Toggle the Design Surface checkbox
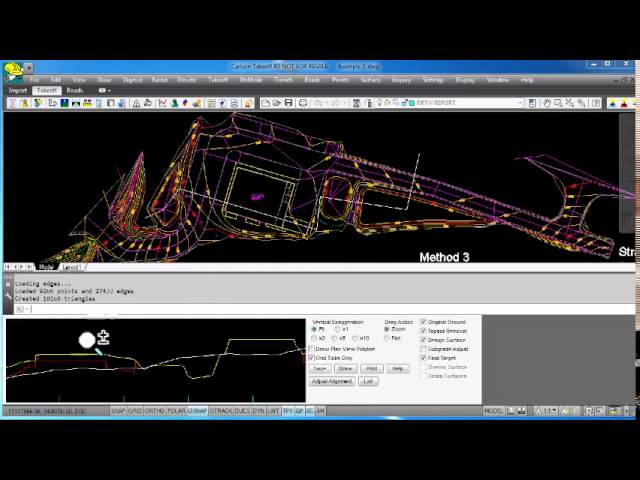The image size is (640, 480). coord(423,340)
